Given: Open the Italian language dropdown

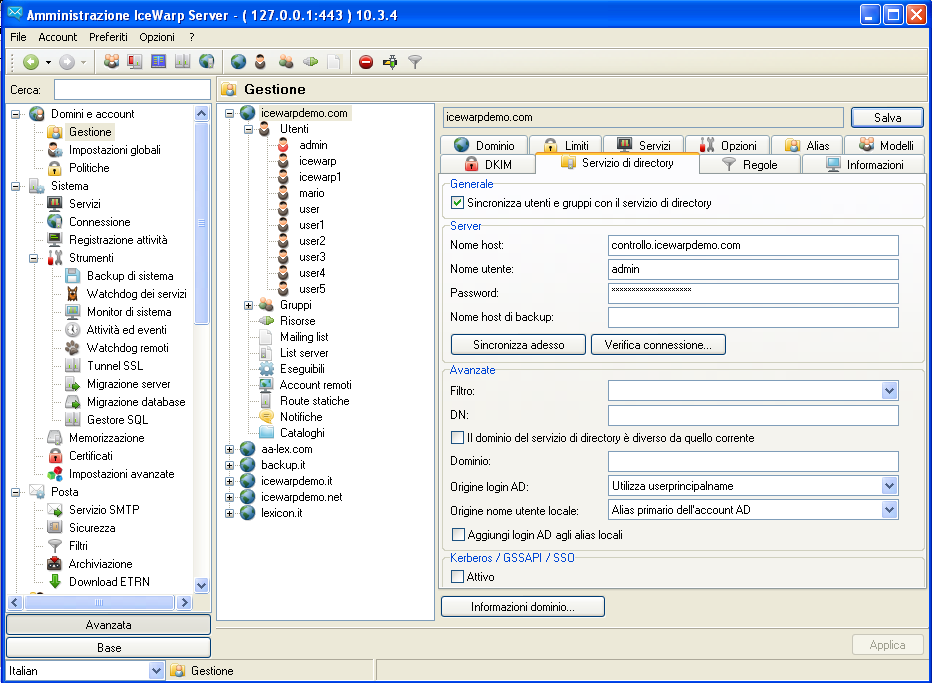Looking at the screenshot, I should tap(156, 671).
